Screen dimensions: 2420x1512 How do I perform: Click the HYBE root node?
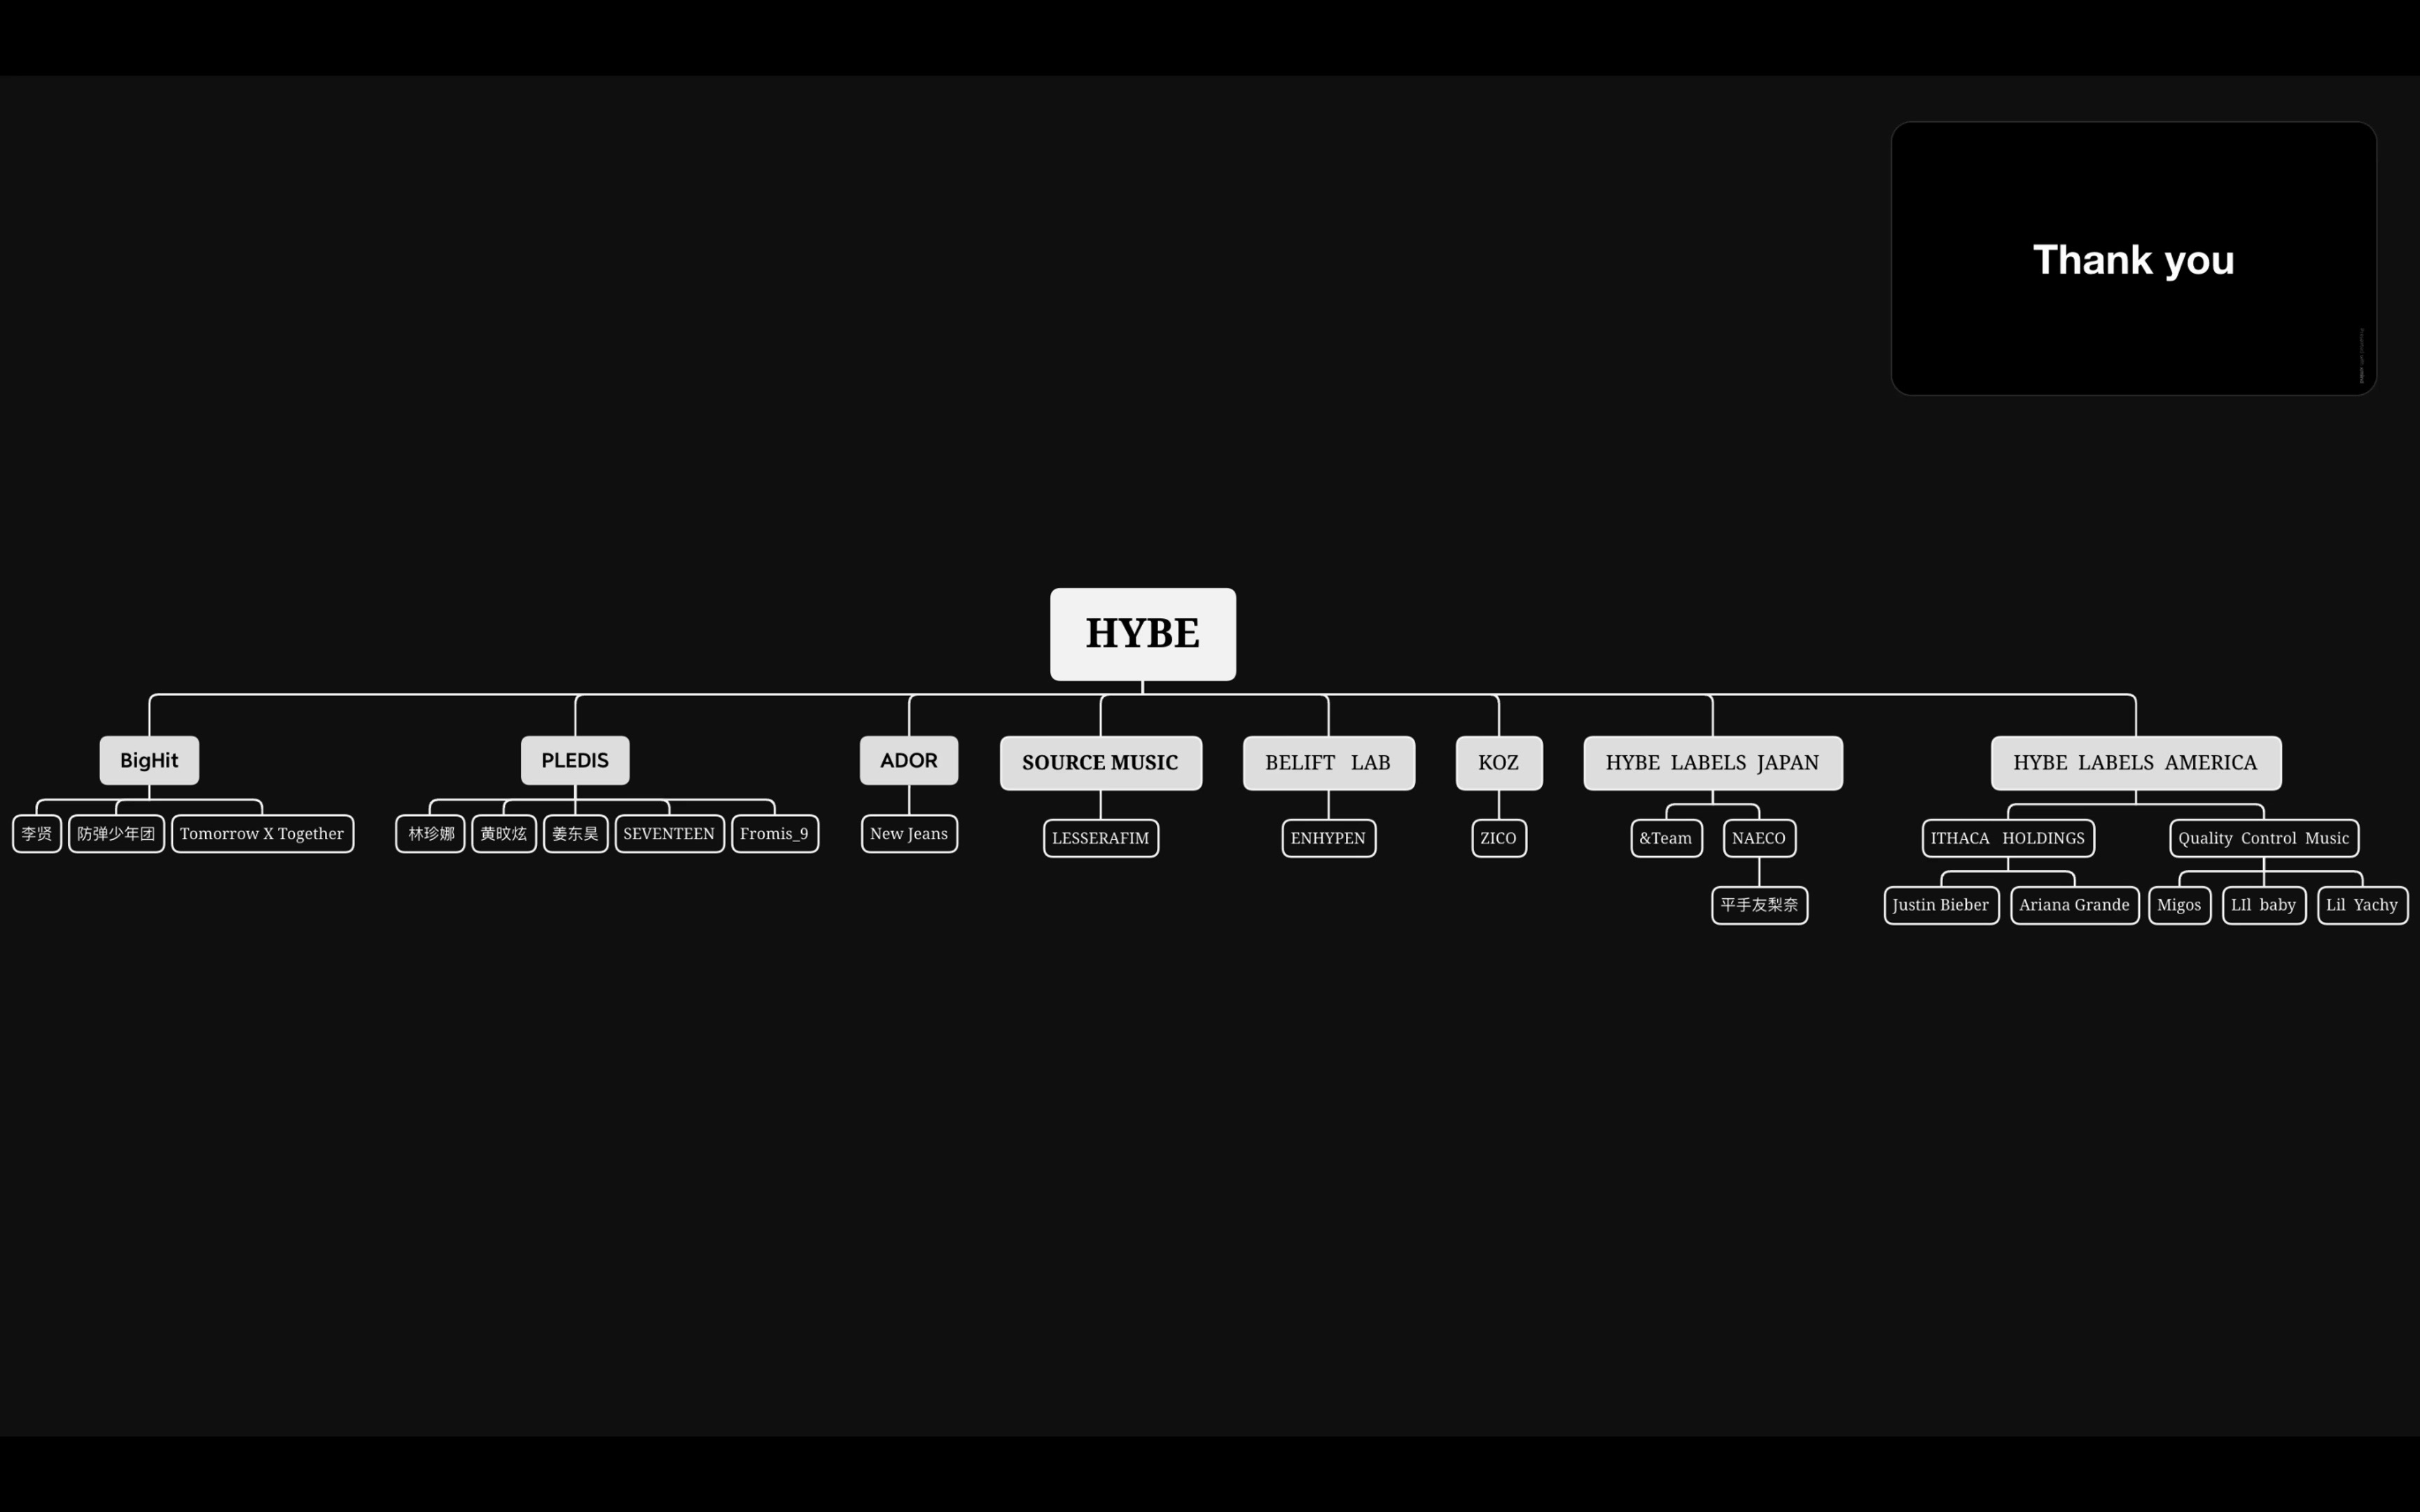click(x=1141, y=632)
